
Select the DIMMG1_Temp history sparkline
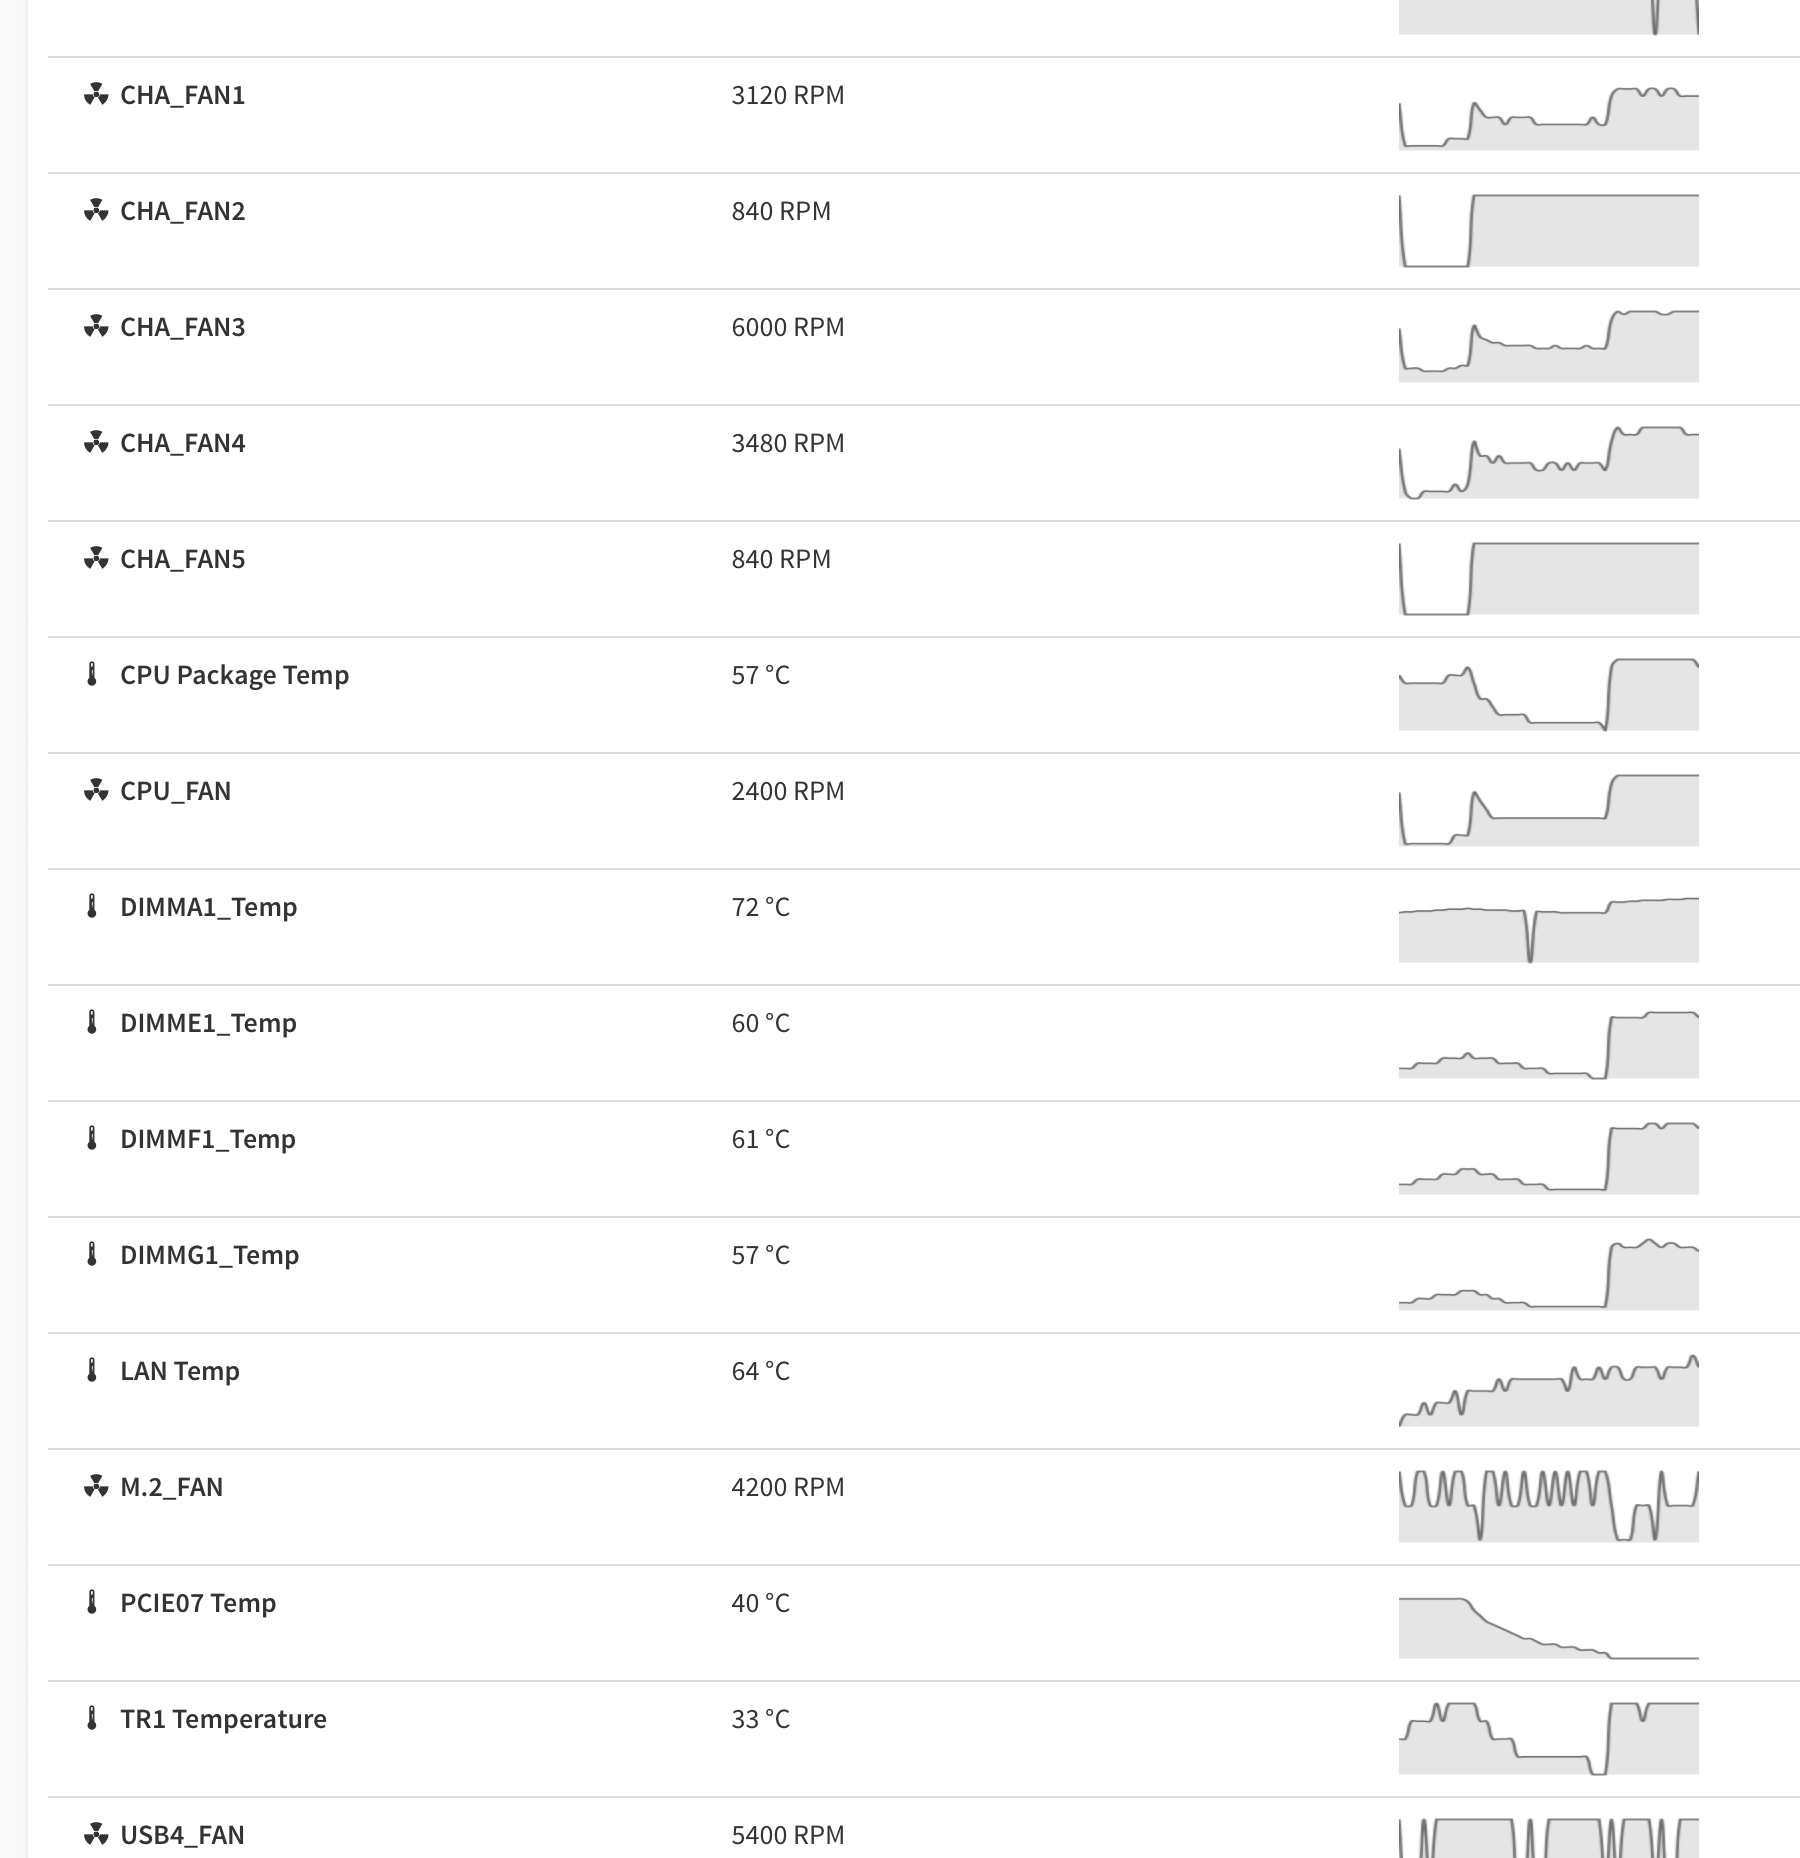1548,1275
